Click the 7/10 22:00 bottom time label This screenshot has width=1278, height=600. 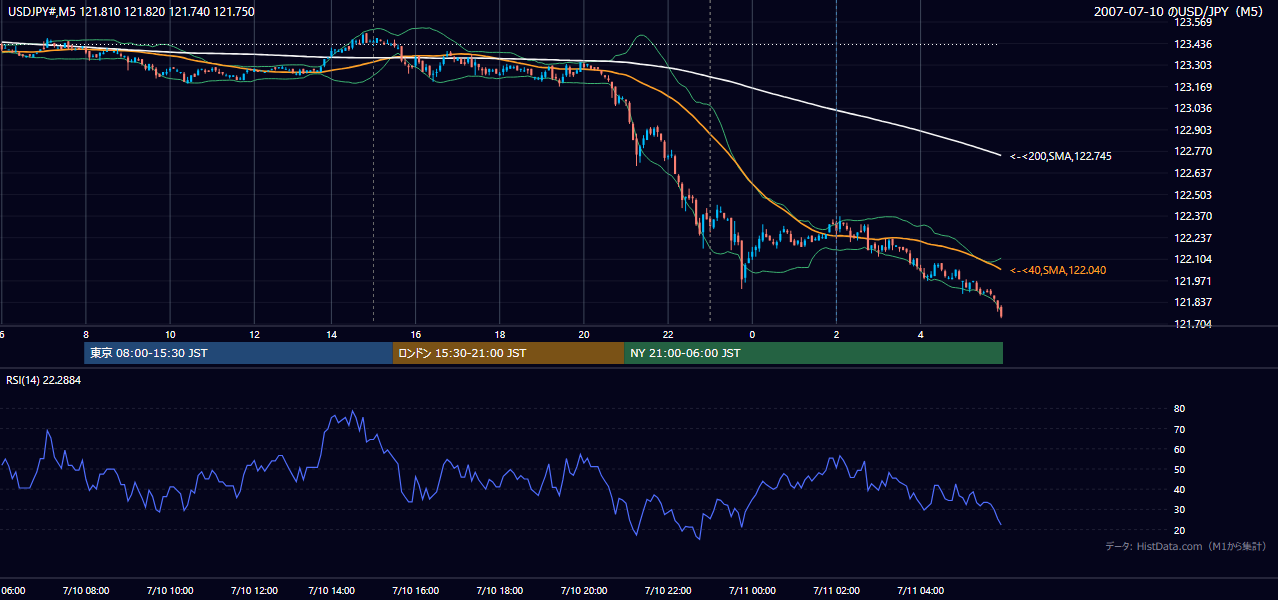(x=668, y=591)
